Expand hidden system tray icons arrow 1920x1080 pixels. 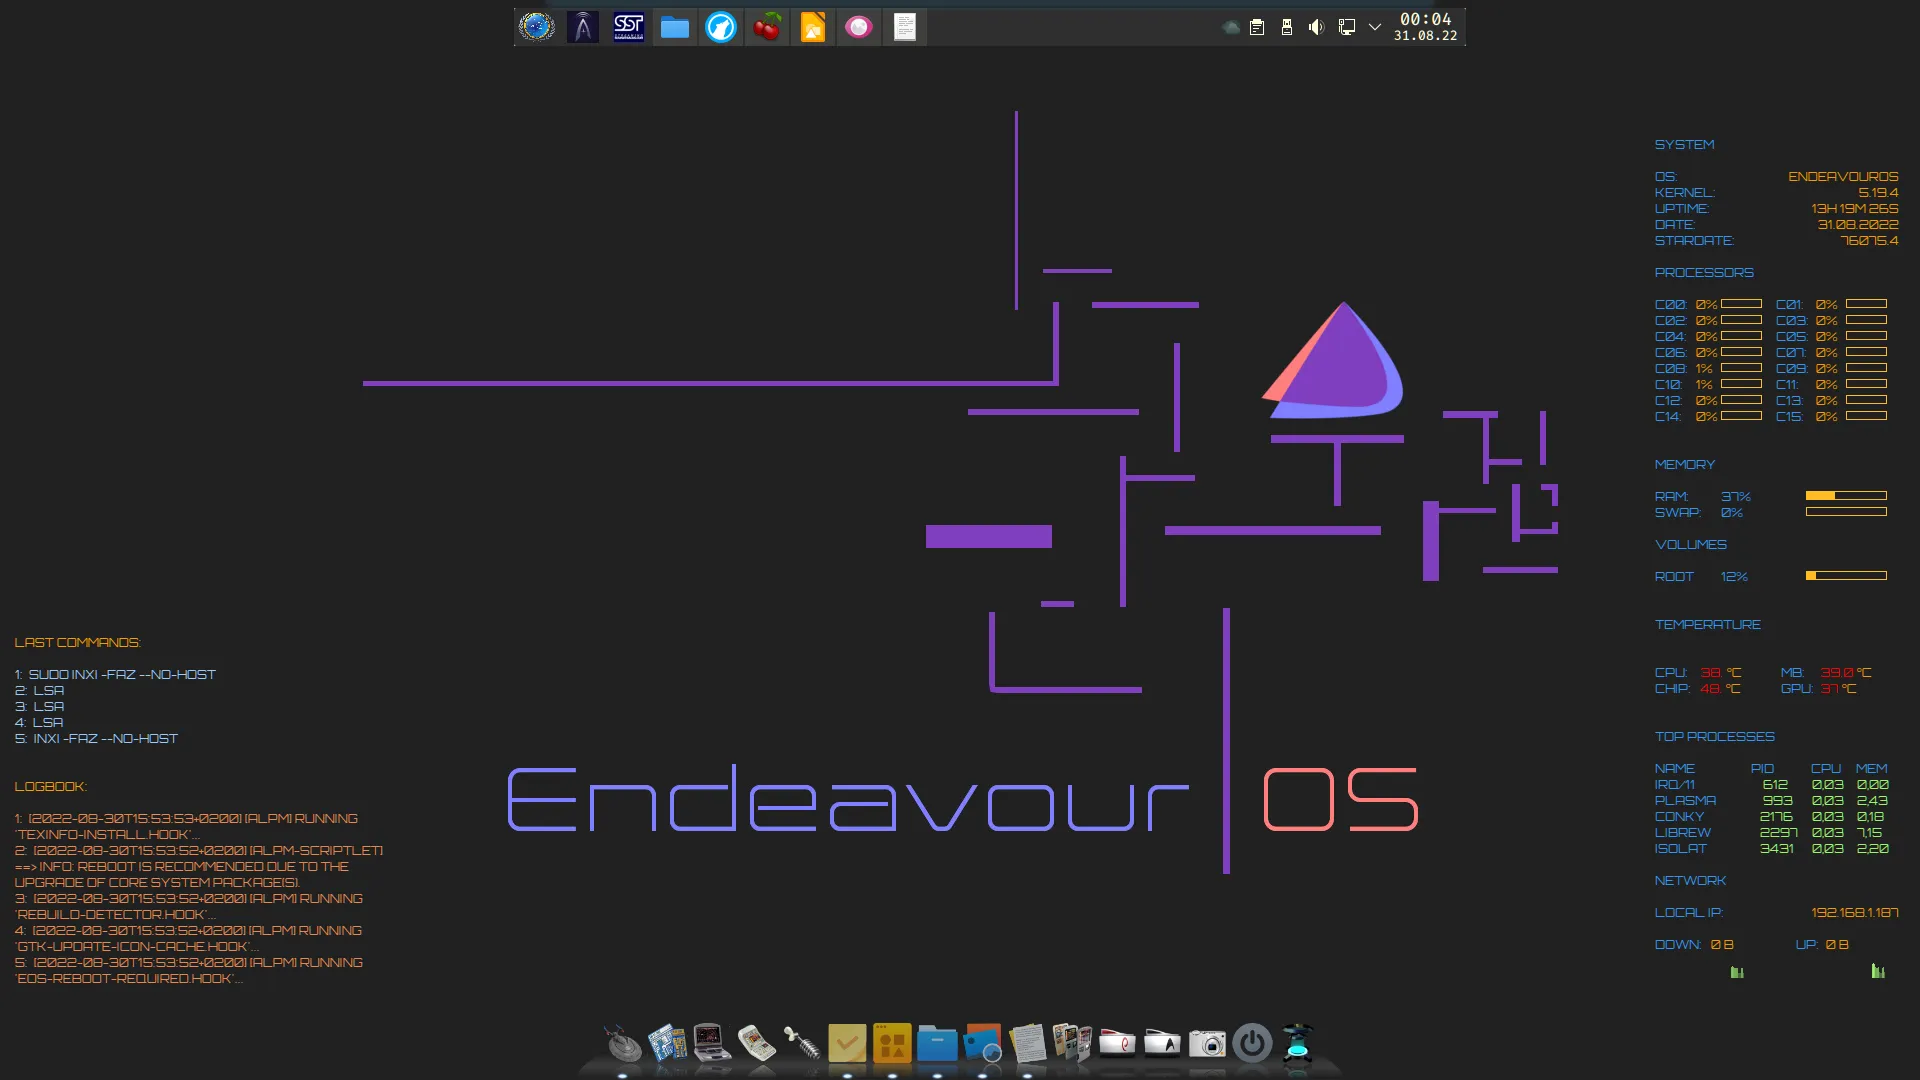1375,27
